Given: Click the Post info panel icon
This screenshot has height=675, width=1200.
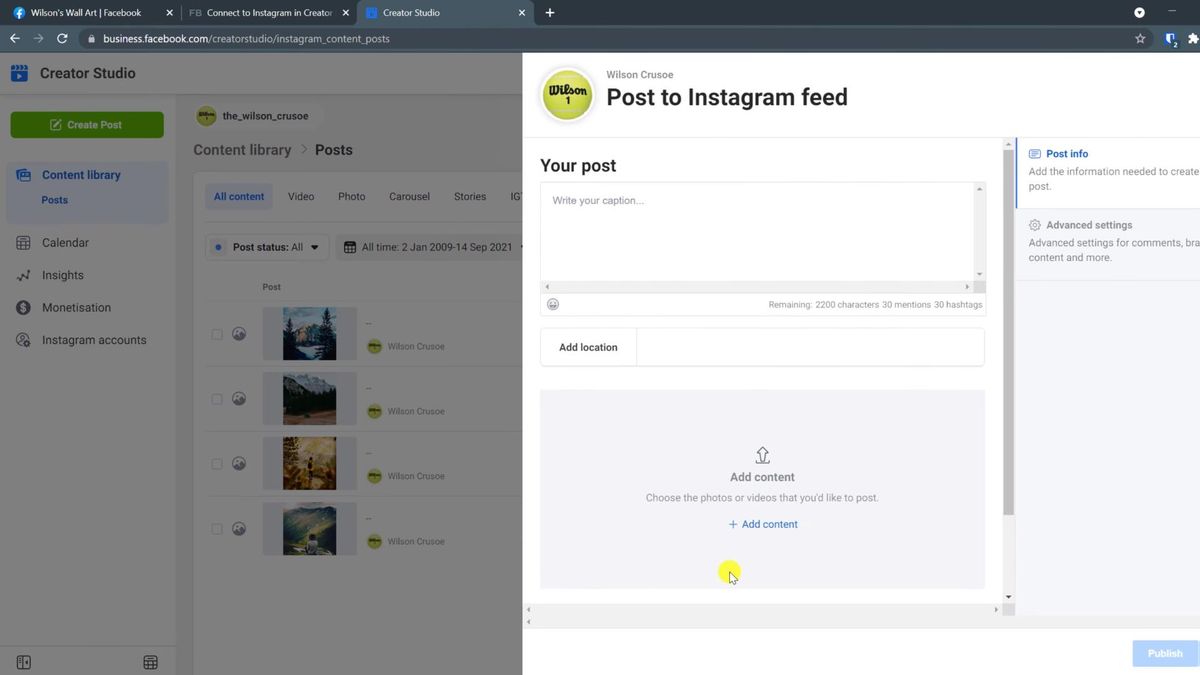Looking at the screenshot, I should pos(1035,154).
